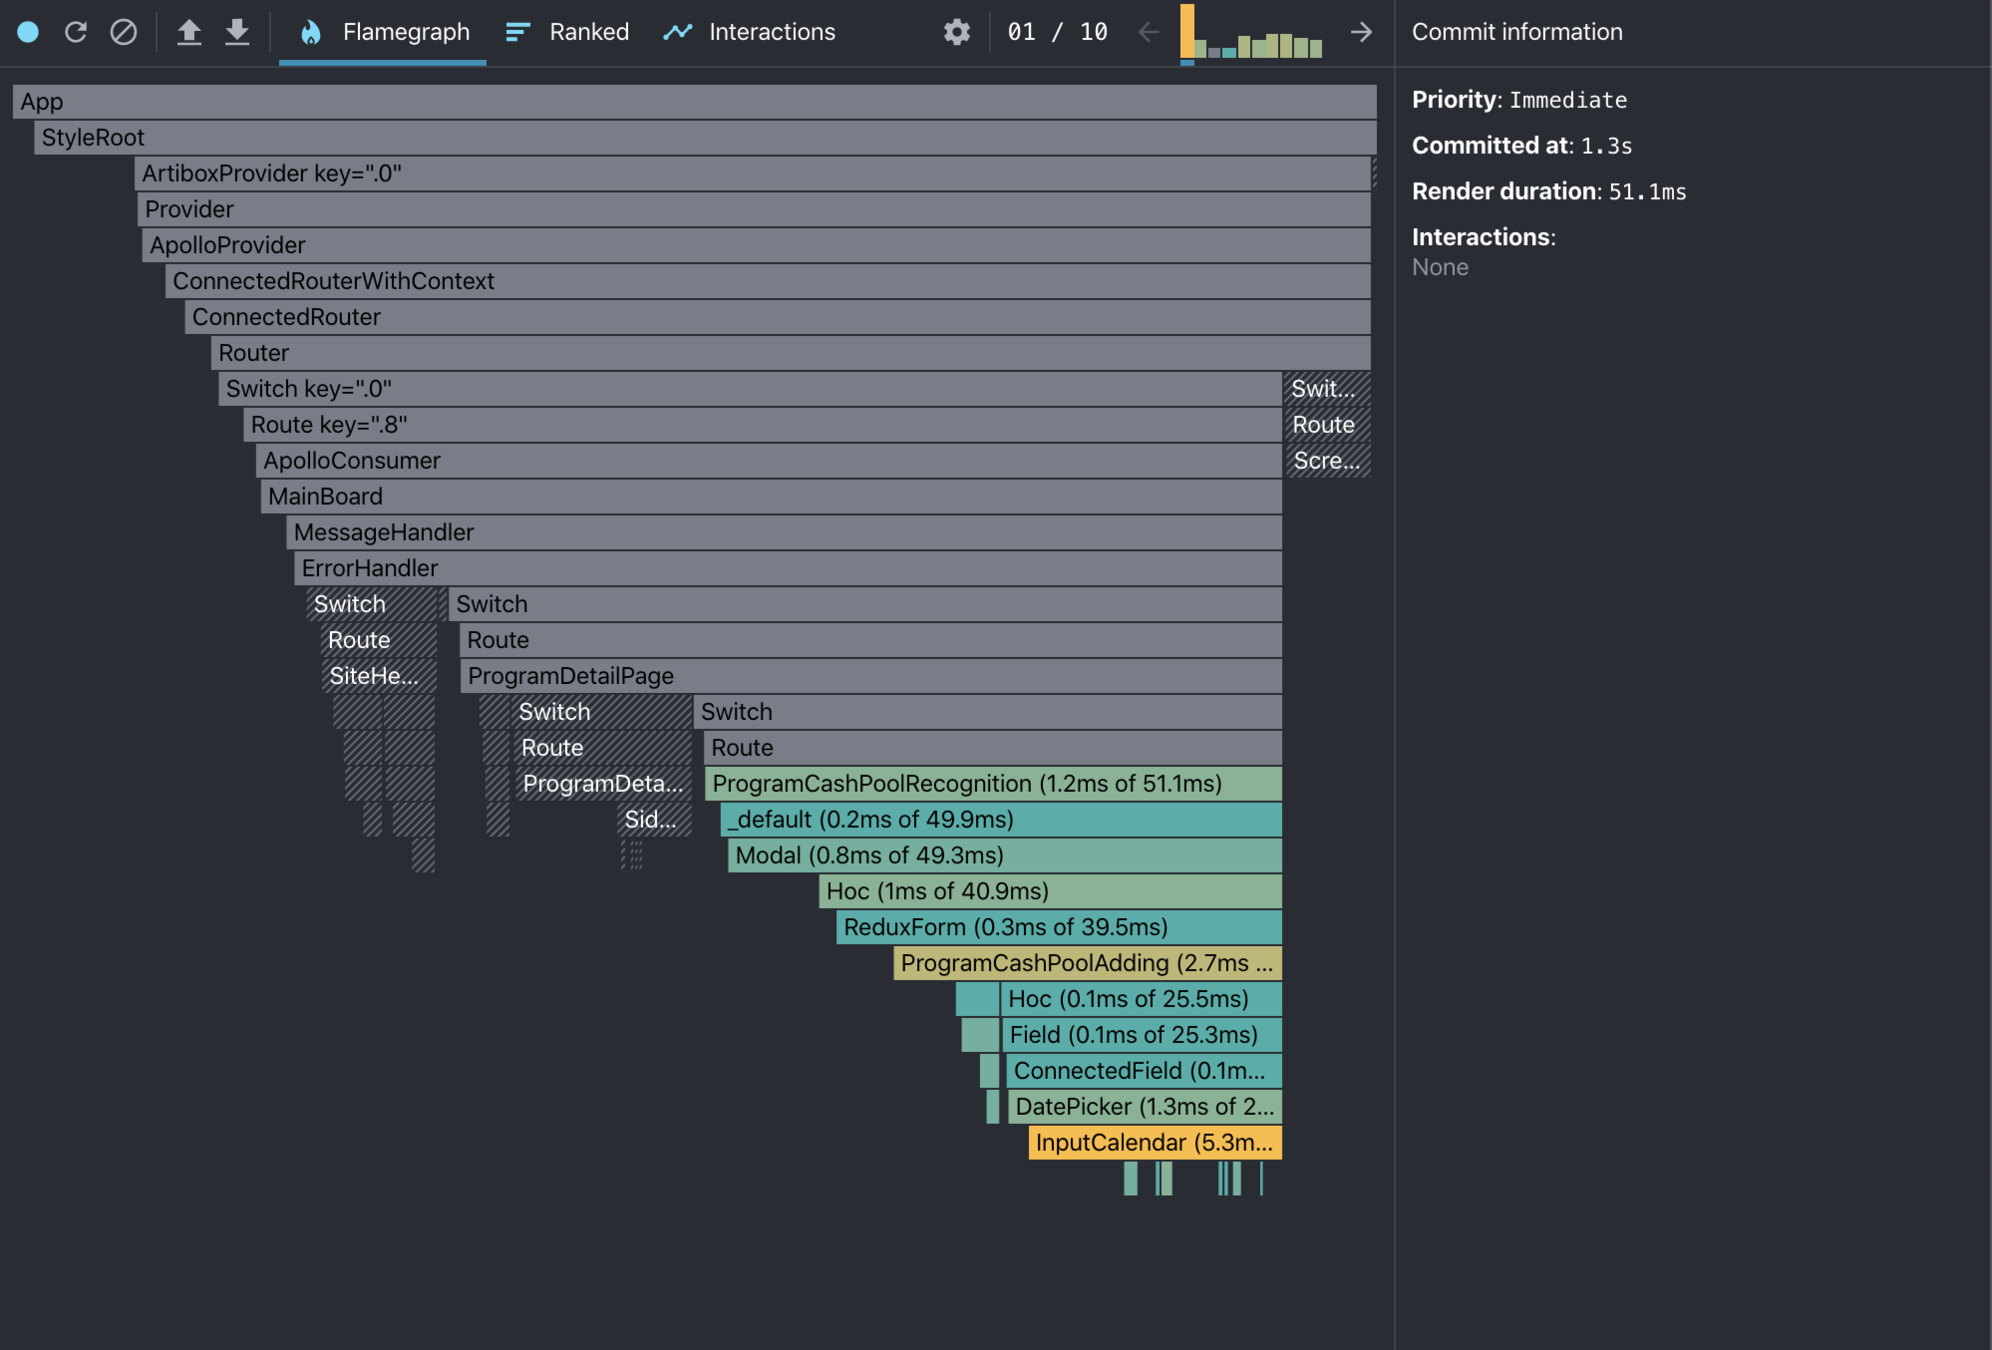Click the load profile upload icon

(189, 32)
